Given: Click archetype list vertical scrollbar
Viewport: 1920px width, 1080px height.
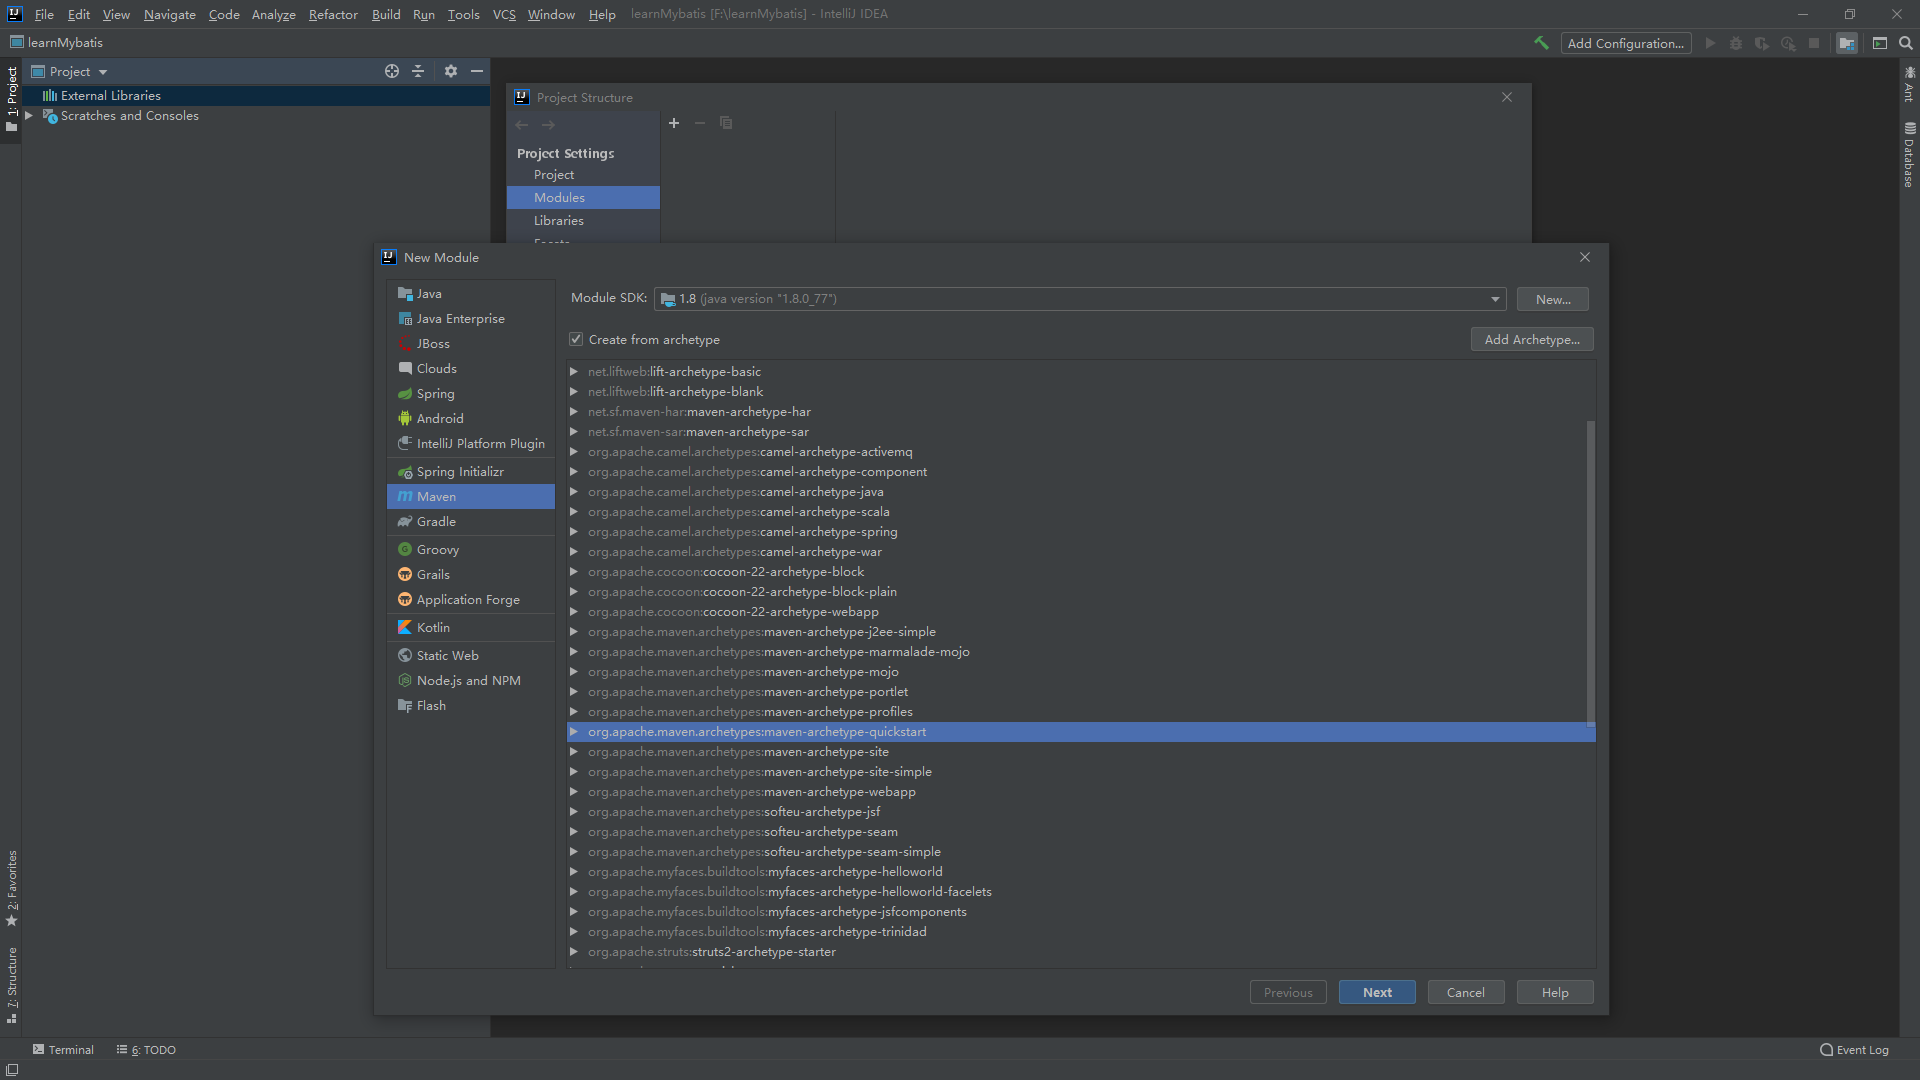Looking at the screenshot, I should coord(1590,573).
